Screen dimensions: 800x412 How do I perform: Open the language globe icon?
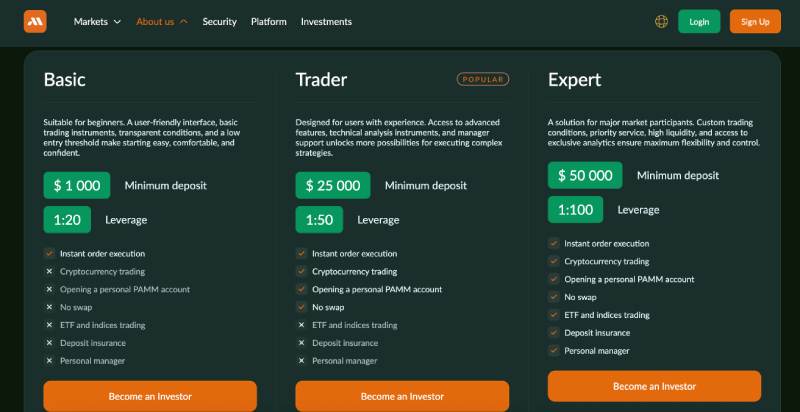tap(661, 21)
